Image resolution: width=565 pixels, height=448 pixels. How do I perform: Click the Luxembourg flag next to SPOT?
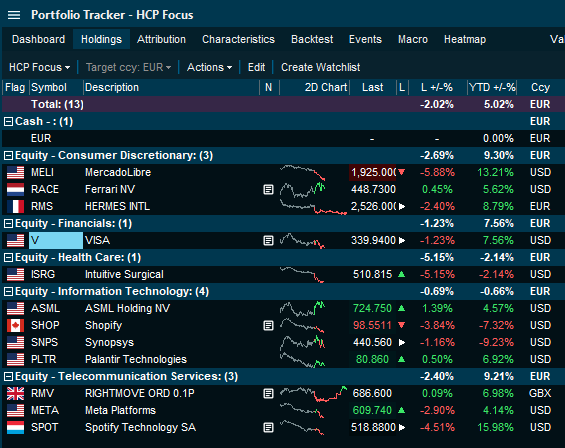point(15,427)
